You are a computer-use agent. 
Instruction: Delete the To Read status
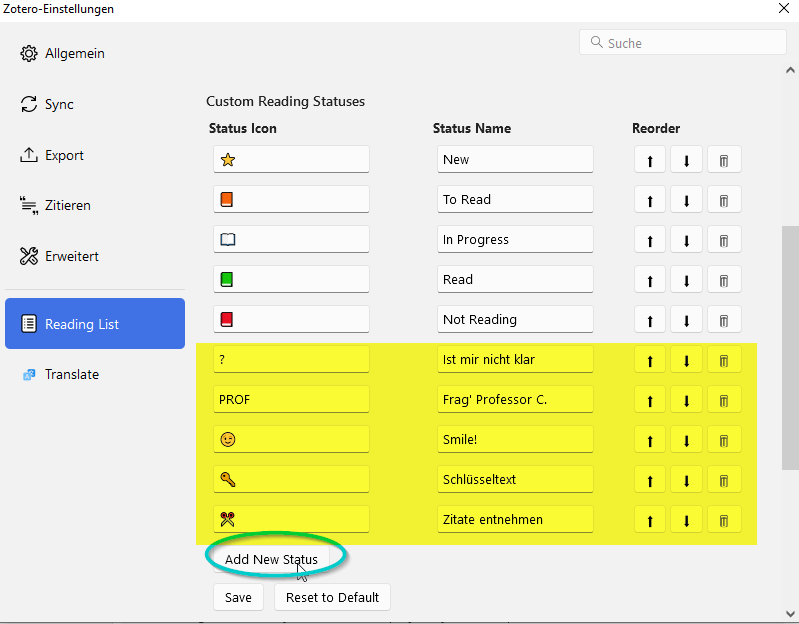724,200
